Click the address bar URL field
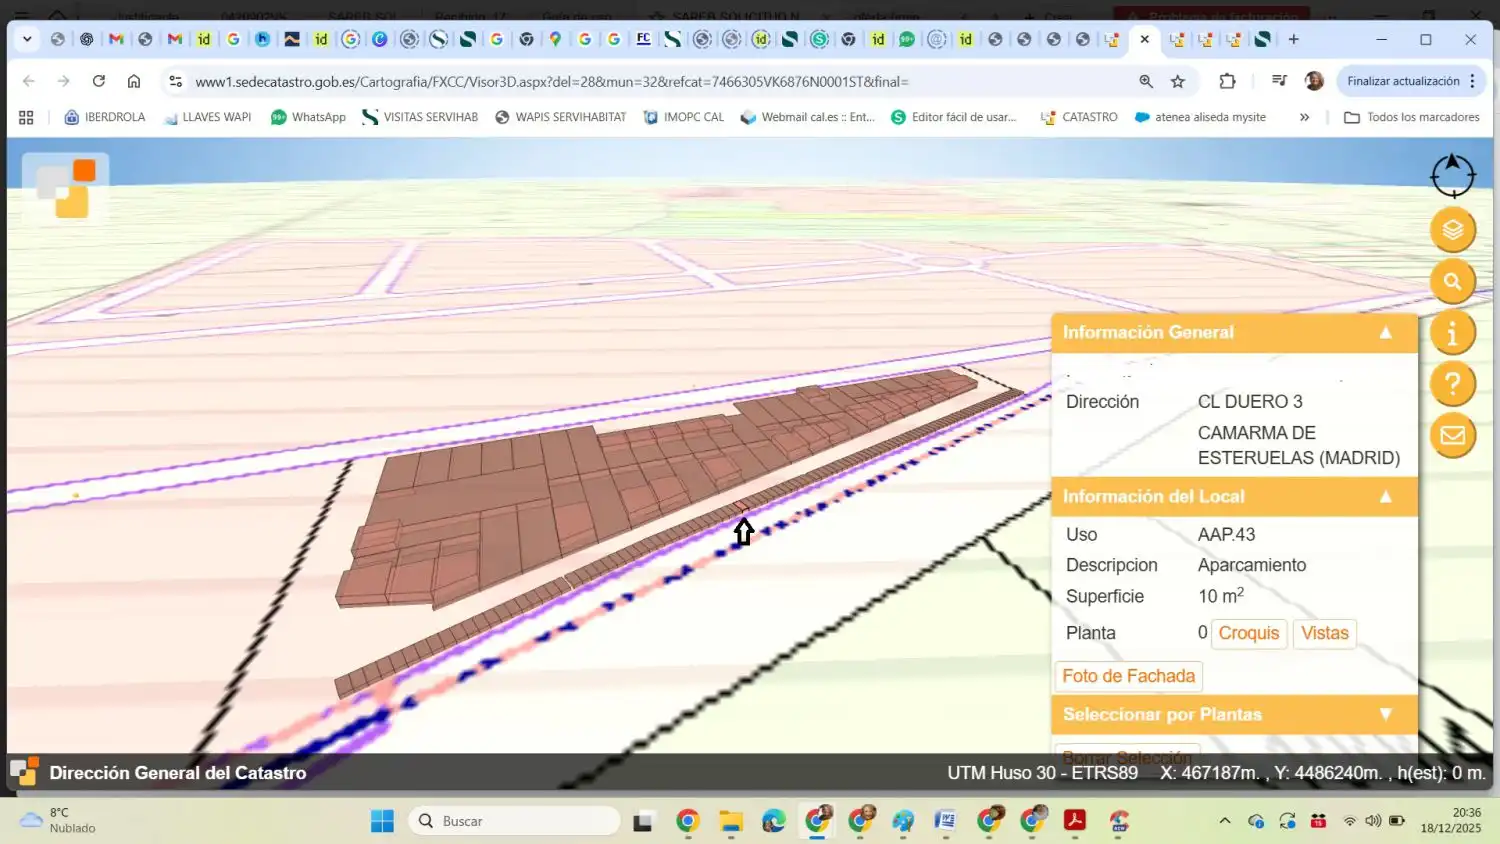 pos(660,82)
